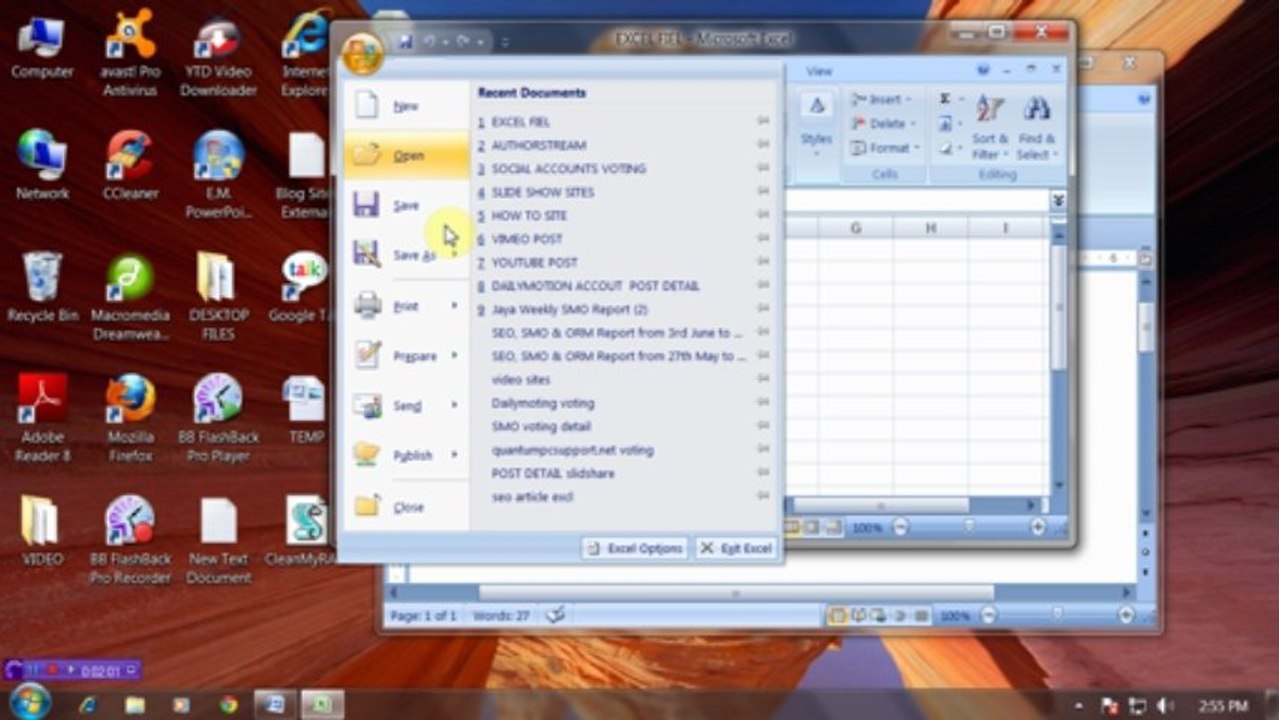Open Sort & Filter menu
This screenshot has width=1279, height=720.
click(x=990, y=127)
